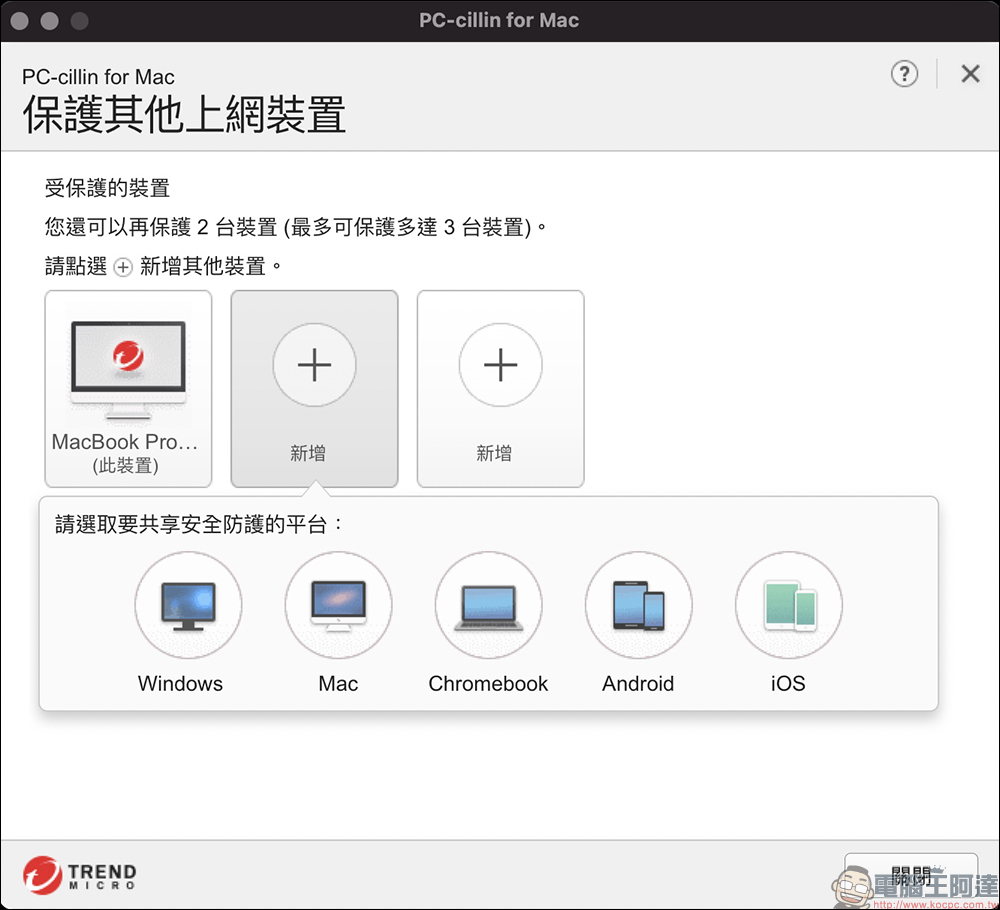Click the second 新增 label under plus

point(494,454)
